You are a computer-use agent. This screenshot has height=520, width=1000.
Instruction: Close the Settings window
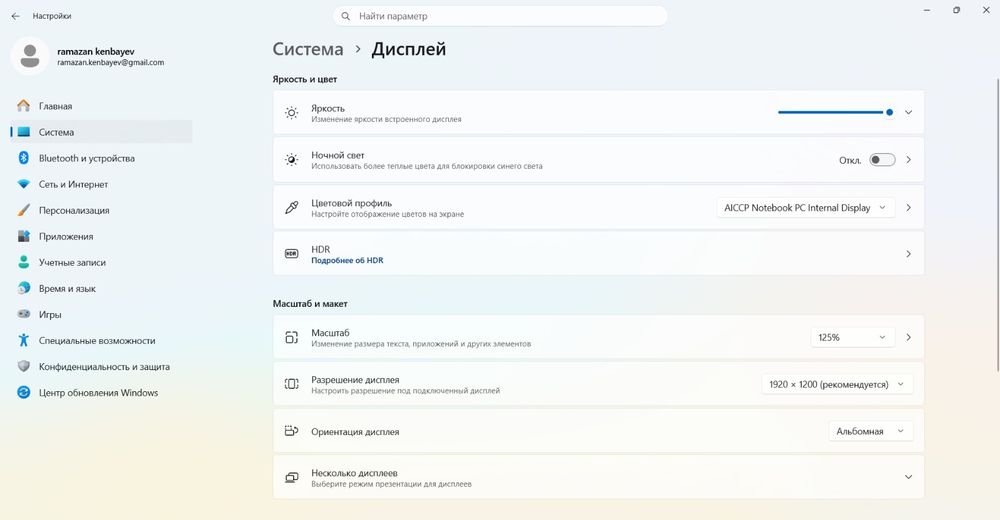pos(986,10)
